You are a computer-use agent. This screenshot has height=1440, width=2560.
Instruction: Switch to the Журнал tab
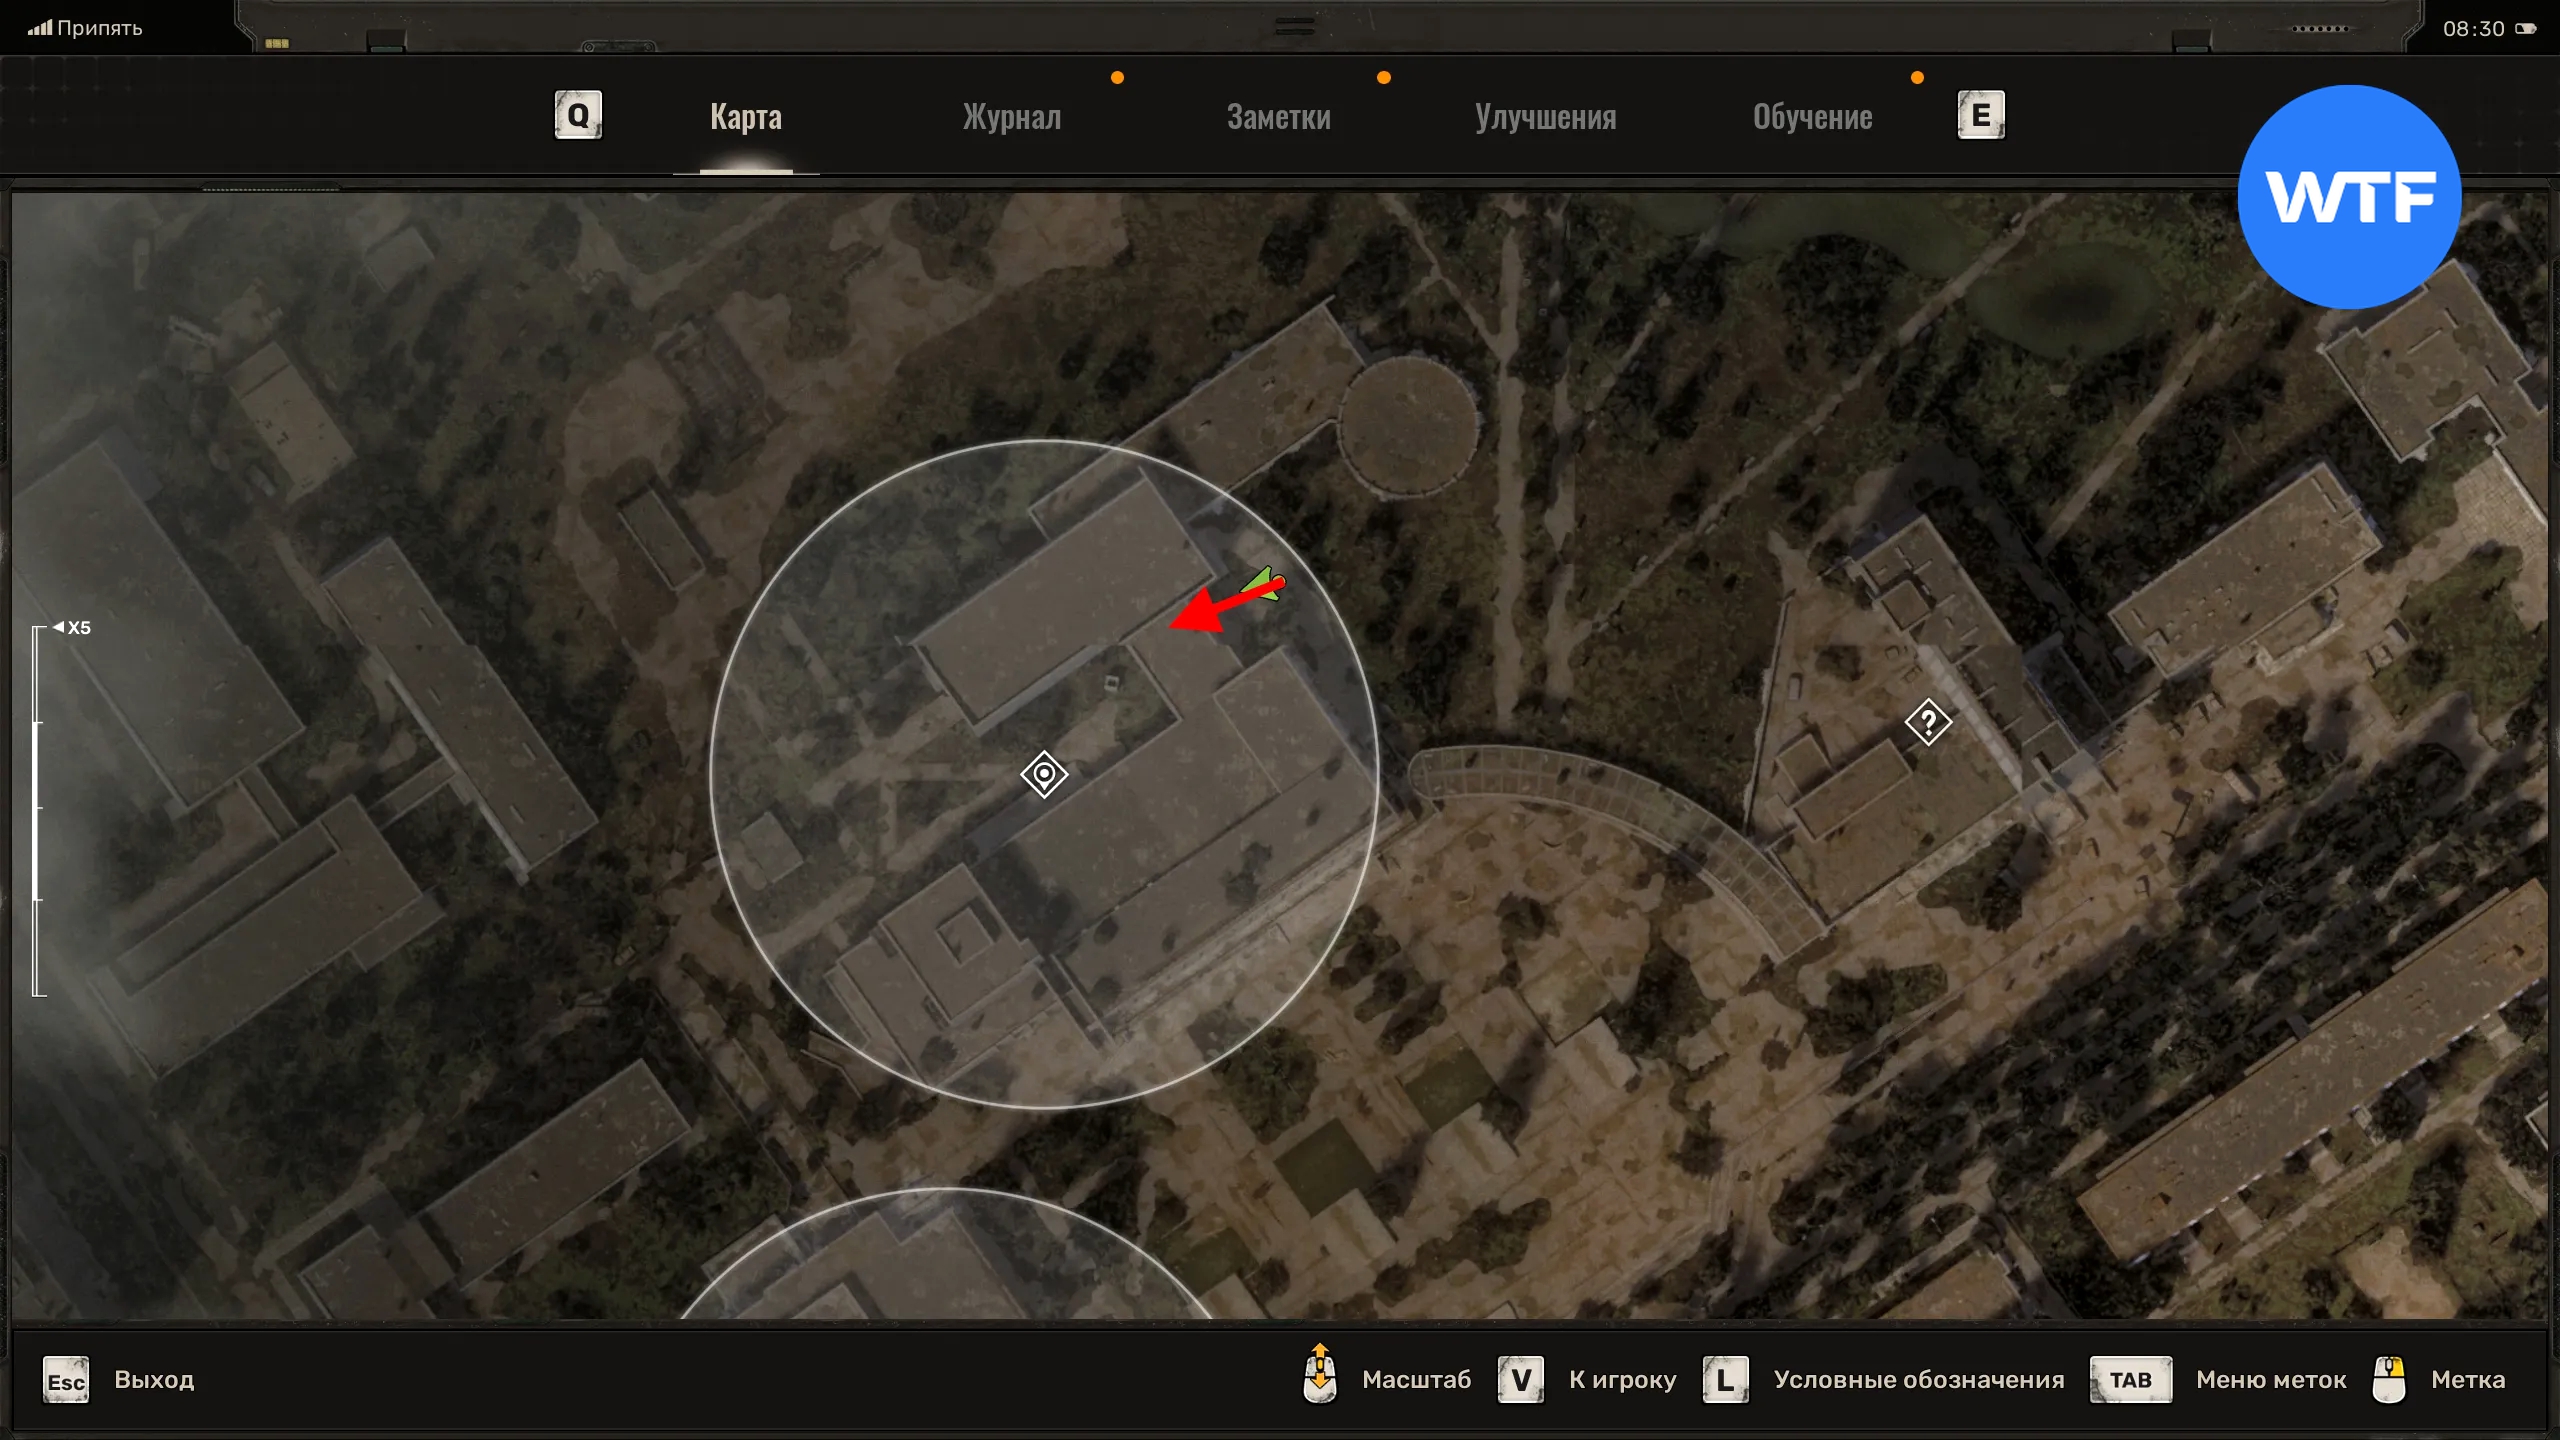pyautogui.click(x=1011, y=117)
